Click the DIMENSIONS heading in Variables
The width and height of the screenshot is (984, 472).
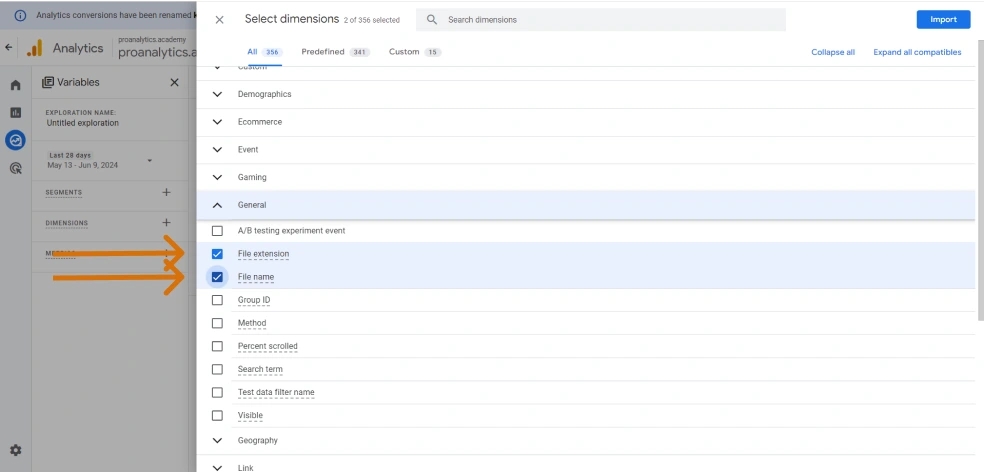pos(67,223)
